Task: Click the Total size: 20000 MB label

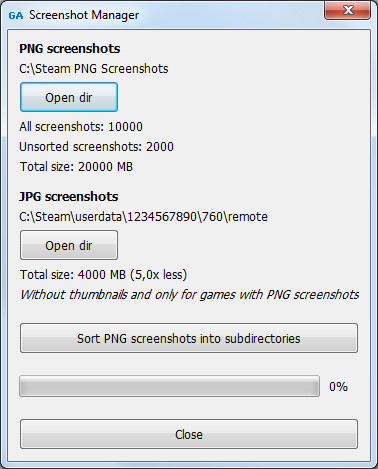Action: click(x=76, y=167)
